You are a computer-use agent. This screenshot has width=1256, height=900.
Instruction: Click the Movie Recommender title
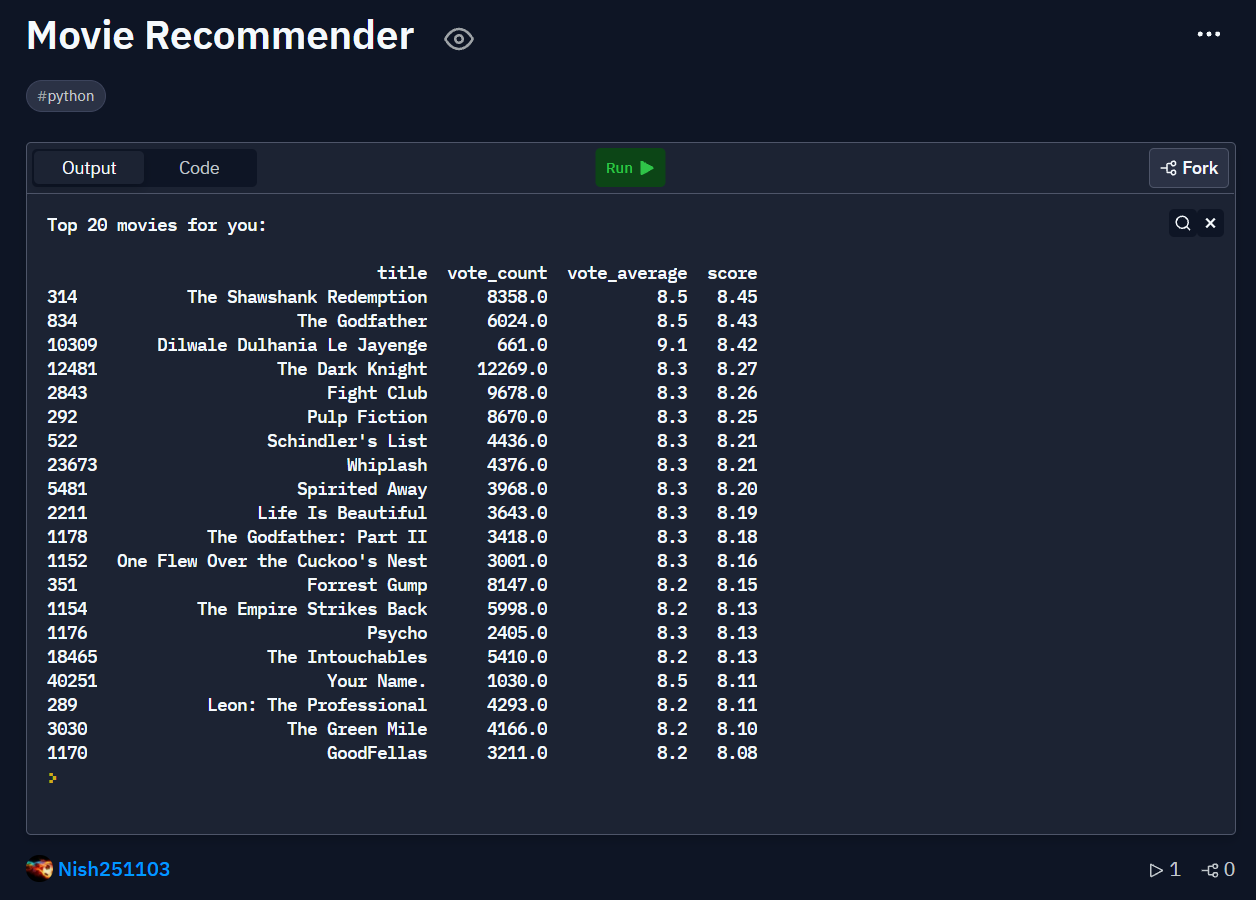(x=220, y=36)
